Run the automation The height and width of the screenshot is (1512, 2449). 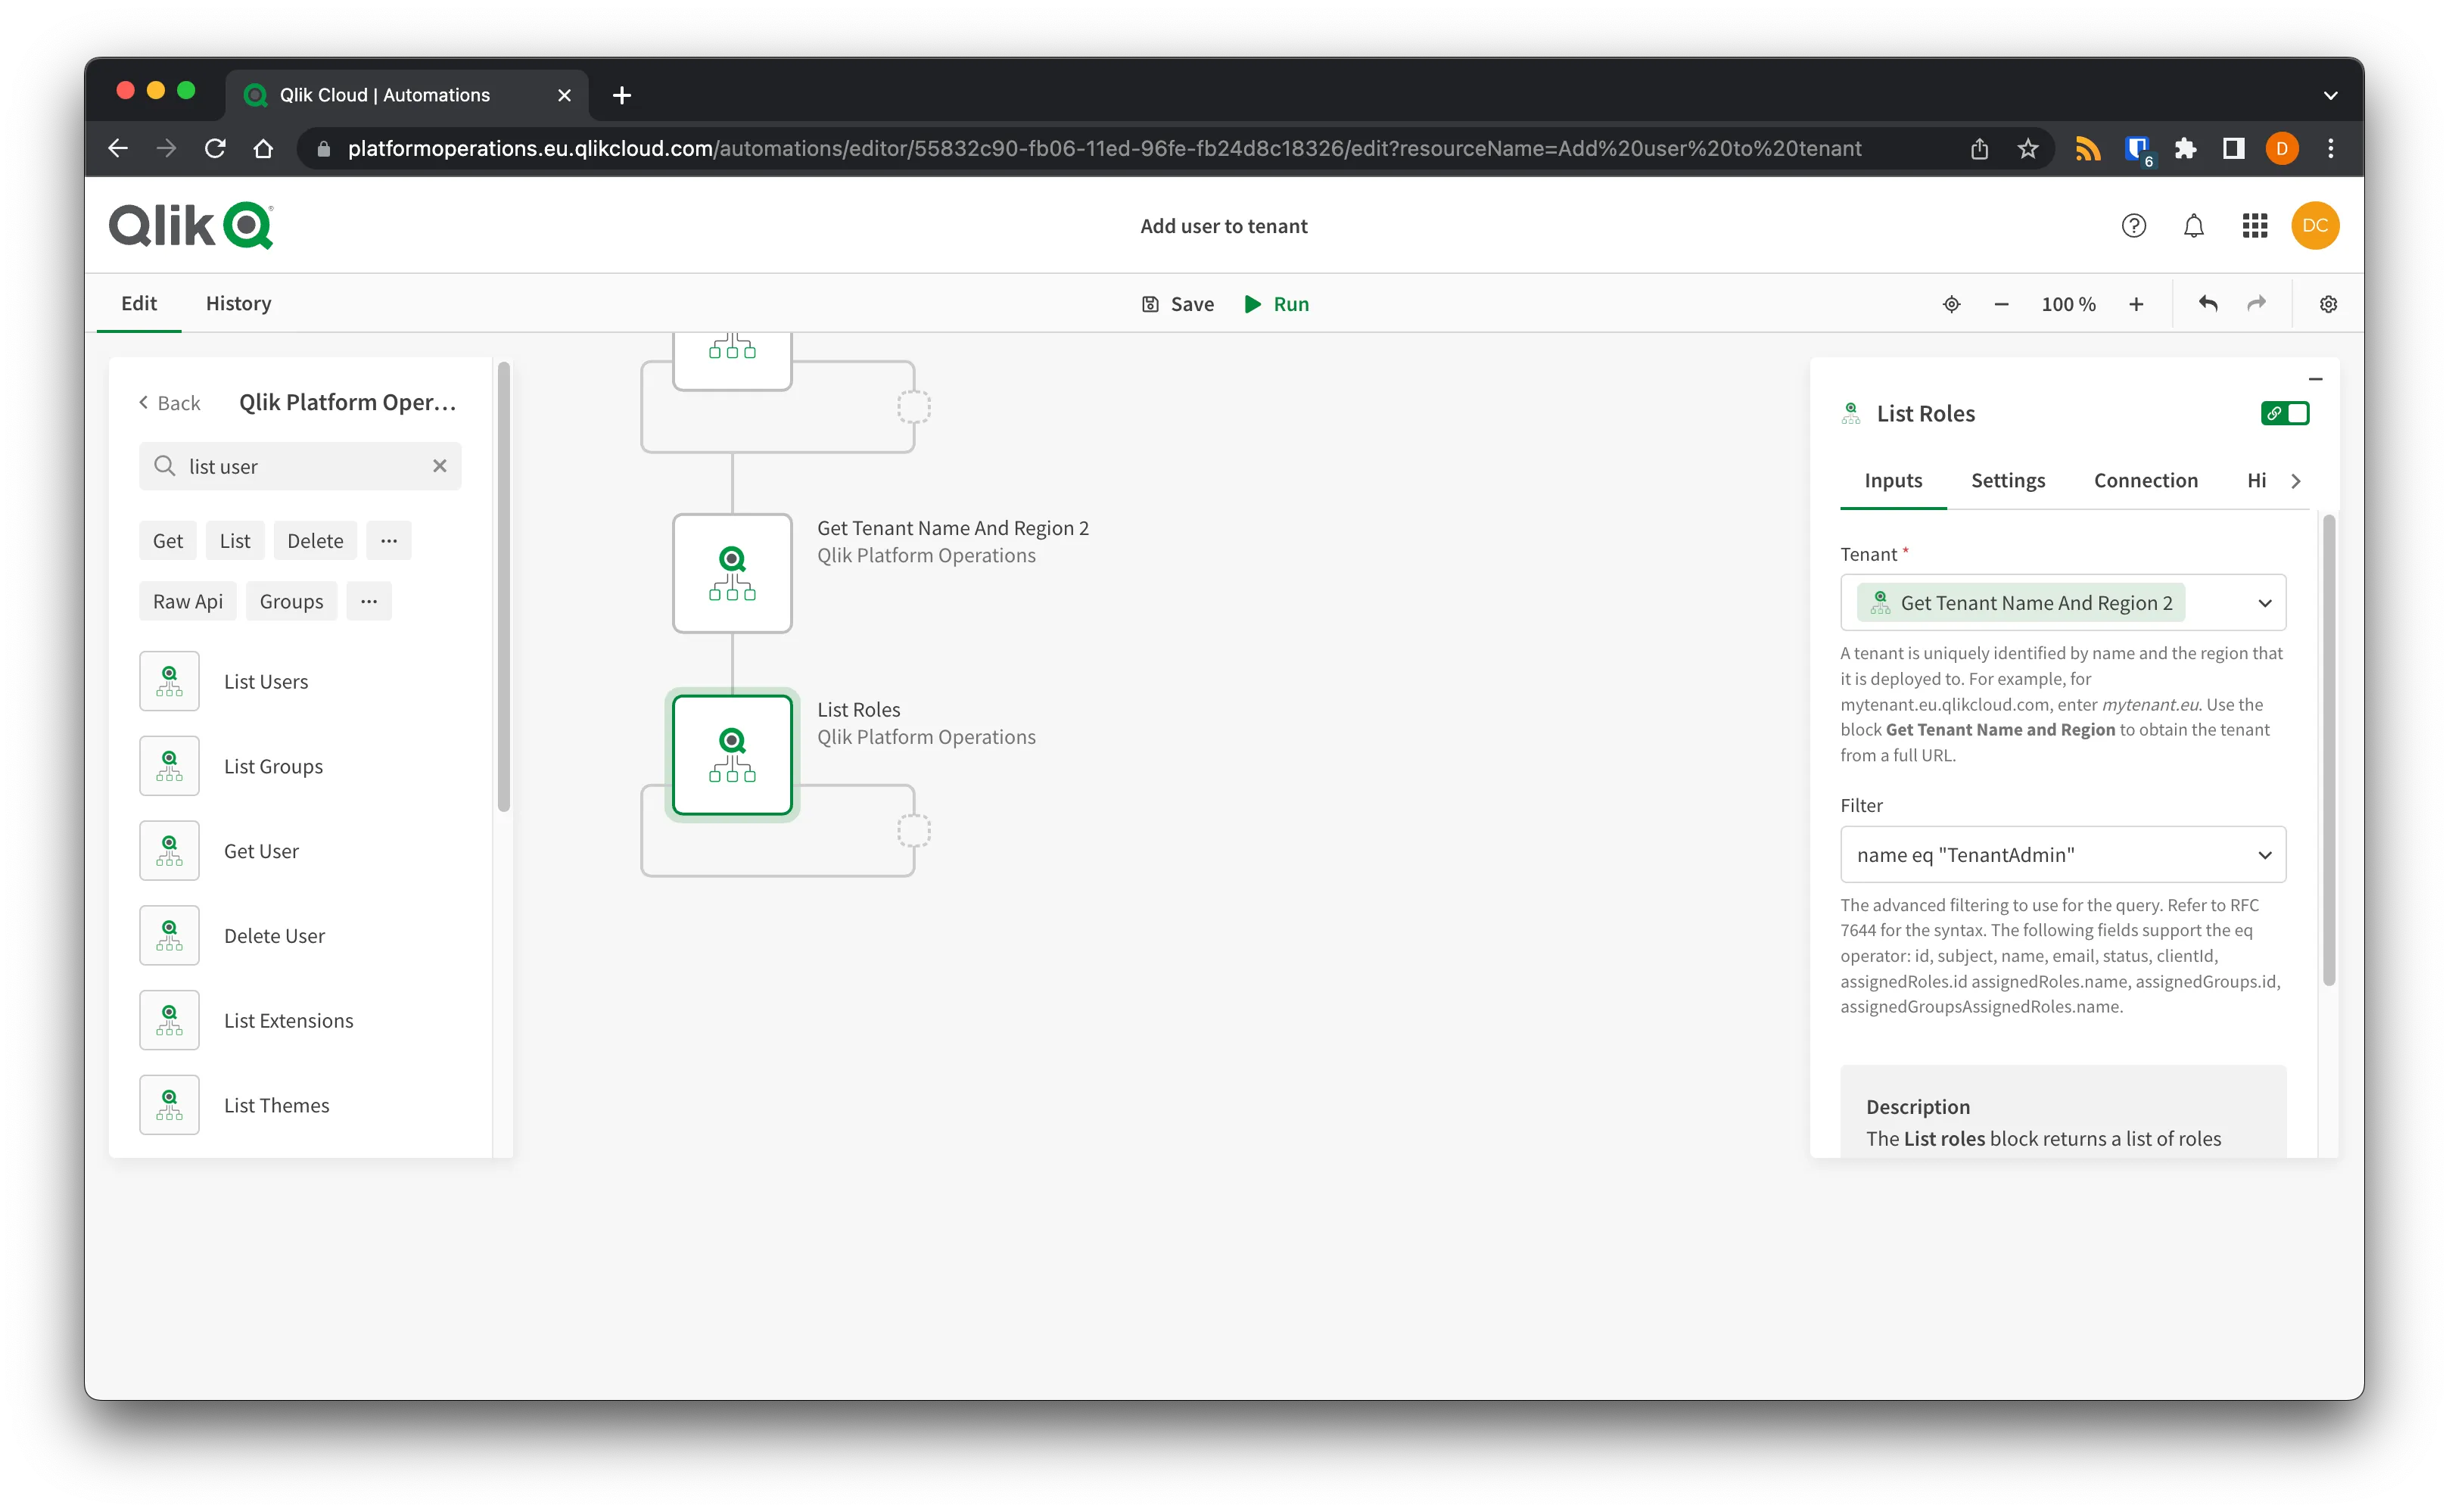pyautogui.click(x=1276, y=304)
